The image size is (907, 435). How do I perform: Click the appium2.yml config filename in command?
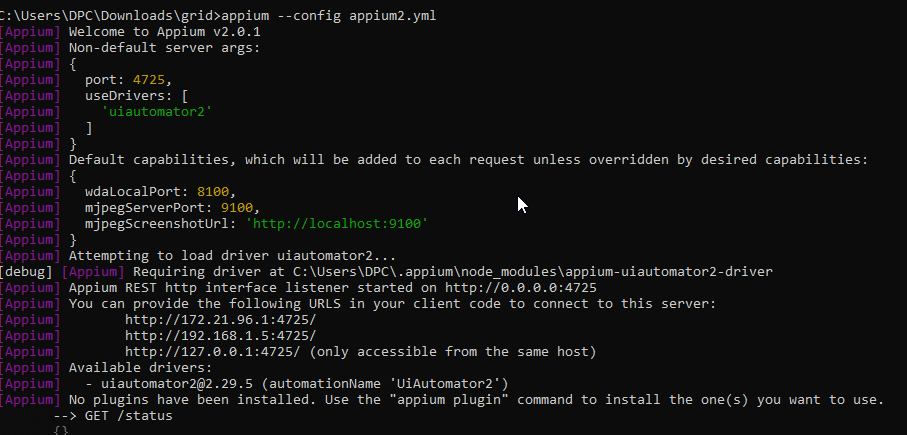pyautogui.click(x=392, y=16)
